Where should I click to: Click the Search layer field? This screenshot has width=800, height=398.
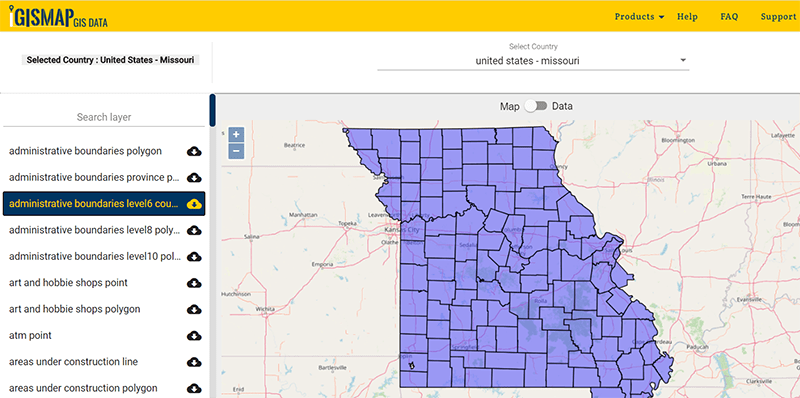[104, 117]
